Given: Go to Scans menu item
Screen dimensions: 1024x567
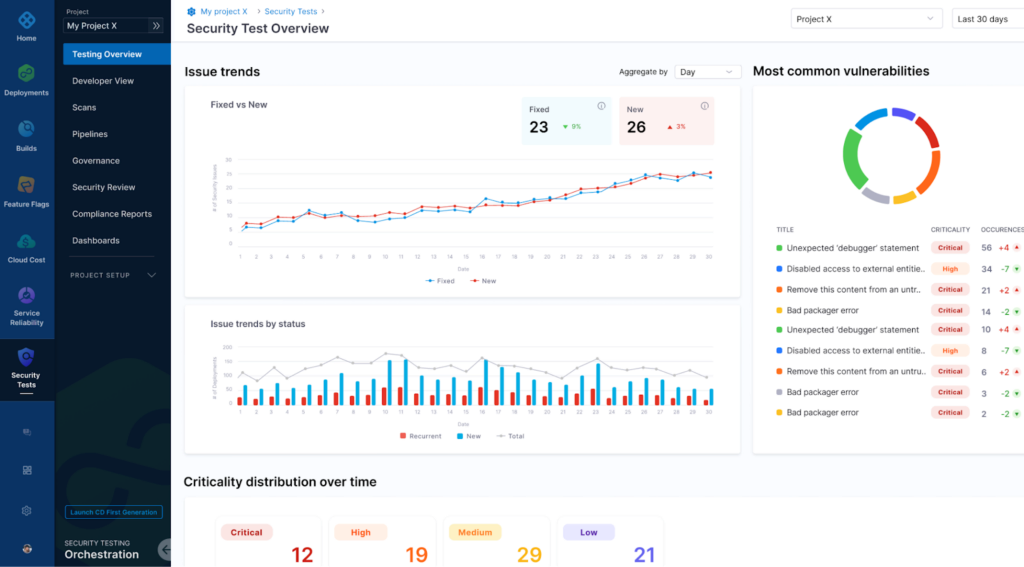Looking at the screenshot, I should [84, 107].
